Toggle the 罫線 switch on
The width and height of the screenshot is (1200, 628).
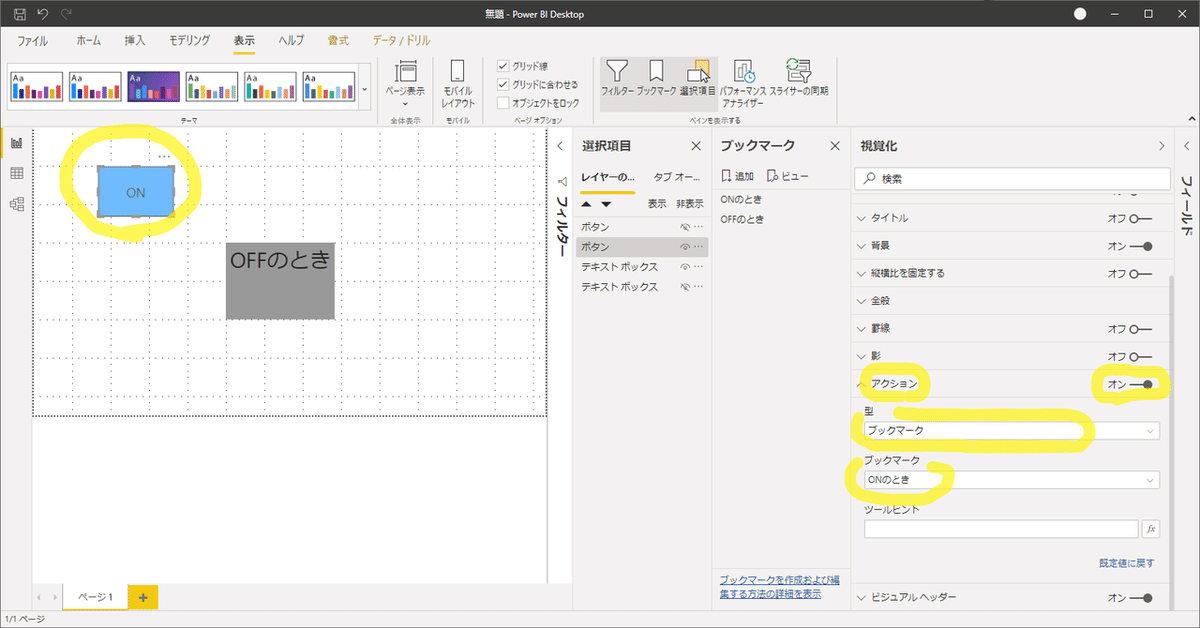pos(1140,329)
